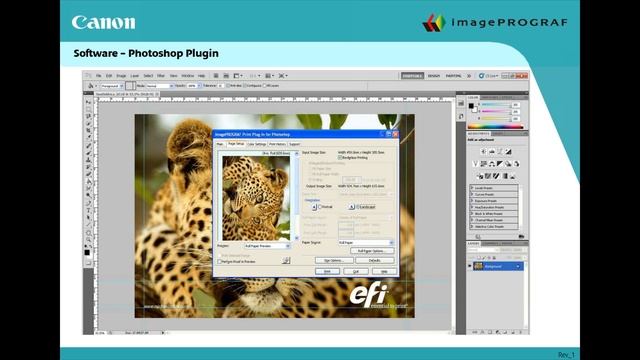Expand Channel Mixer Presets
Image resolution: width=640 pixels, height=360 pixels.
tap(472, 220)
